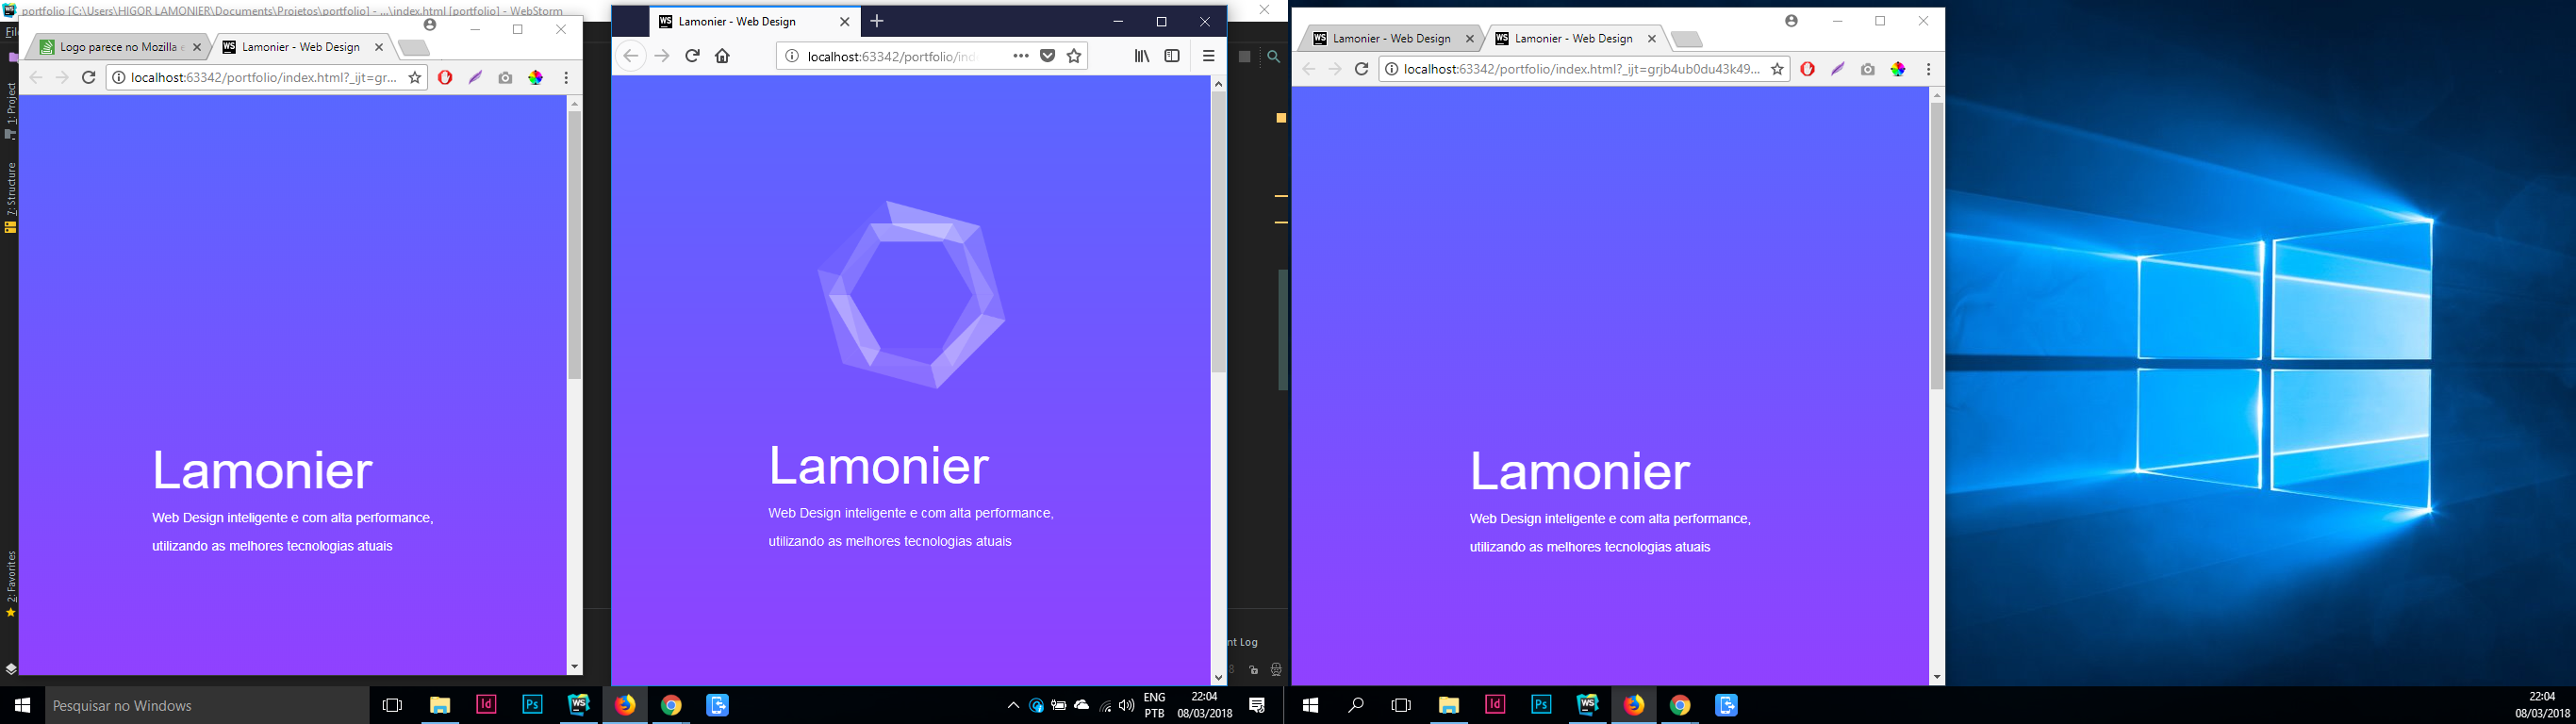Reload the page in Firefox
2576x724 pixels.
click(692, 56)
